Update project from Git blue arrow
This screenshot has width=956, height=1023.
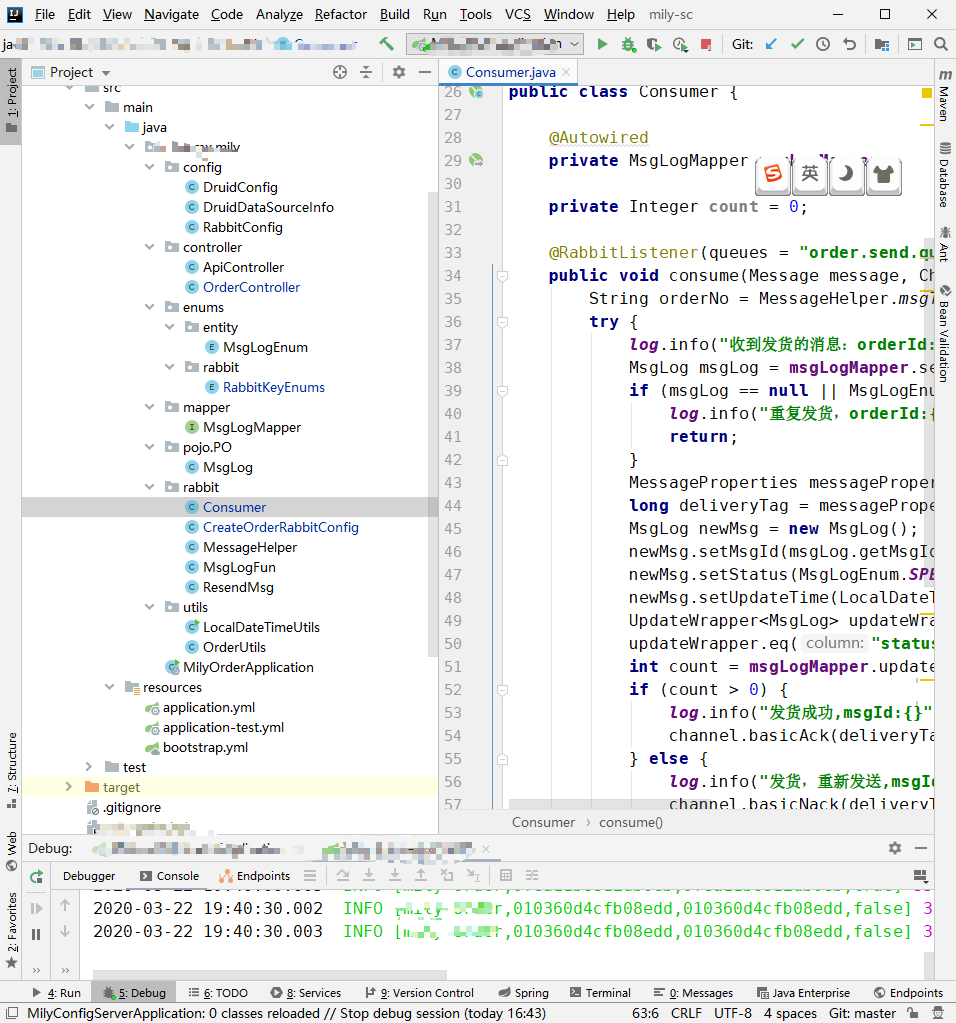771,44
